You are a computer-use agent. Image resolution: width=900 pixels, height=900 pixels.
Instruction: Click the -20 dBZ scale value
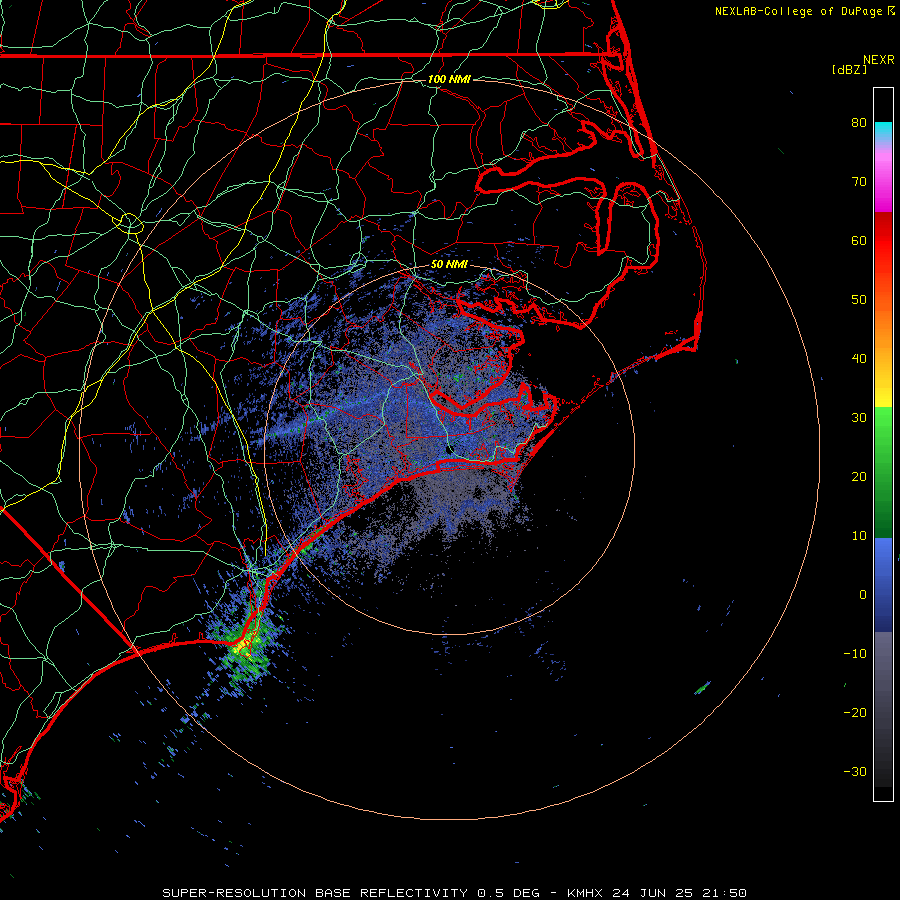tap(855, 712)
